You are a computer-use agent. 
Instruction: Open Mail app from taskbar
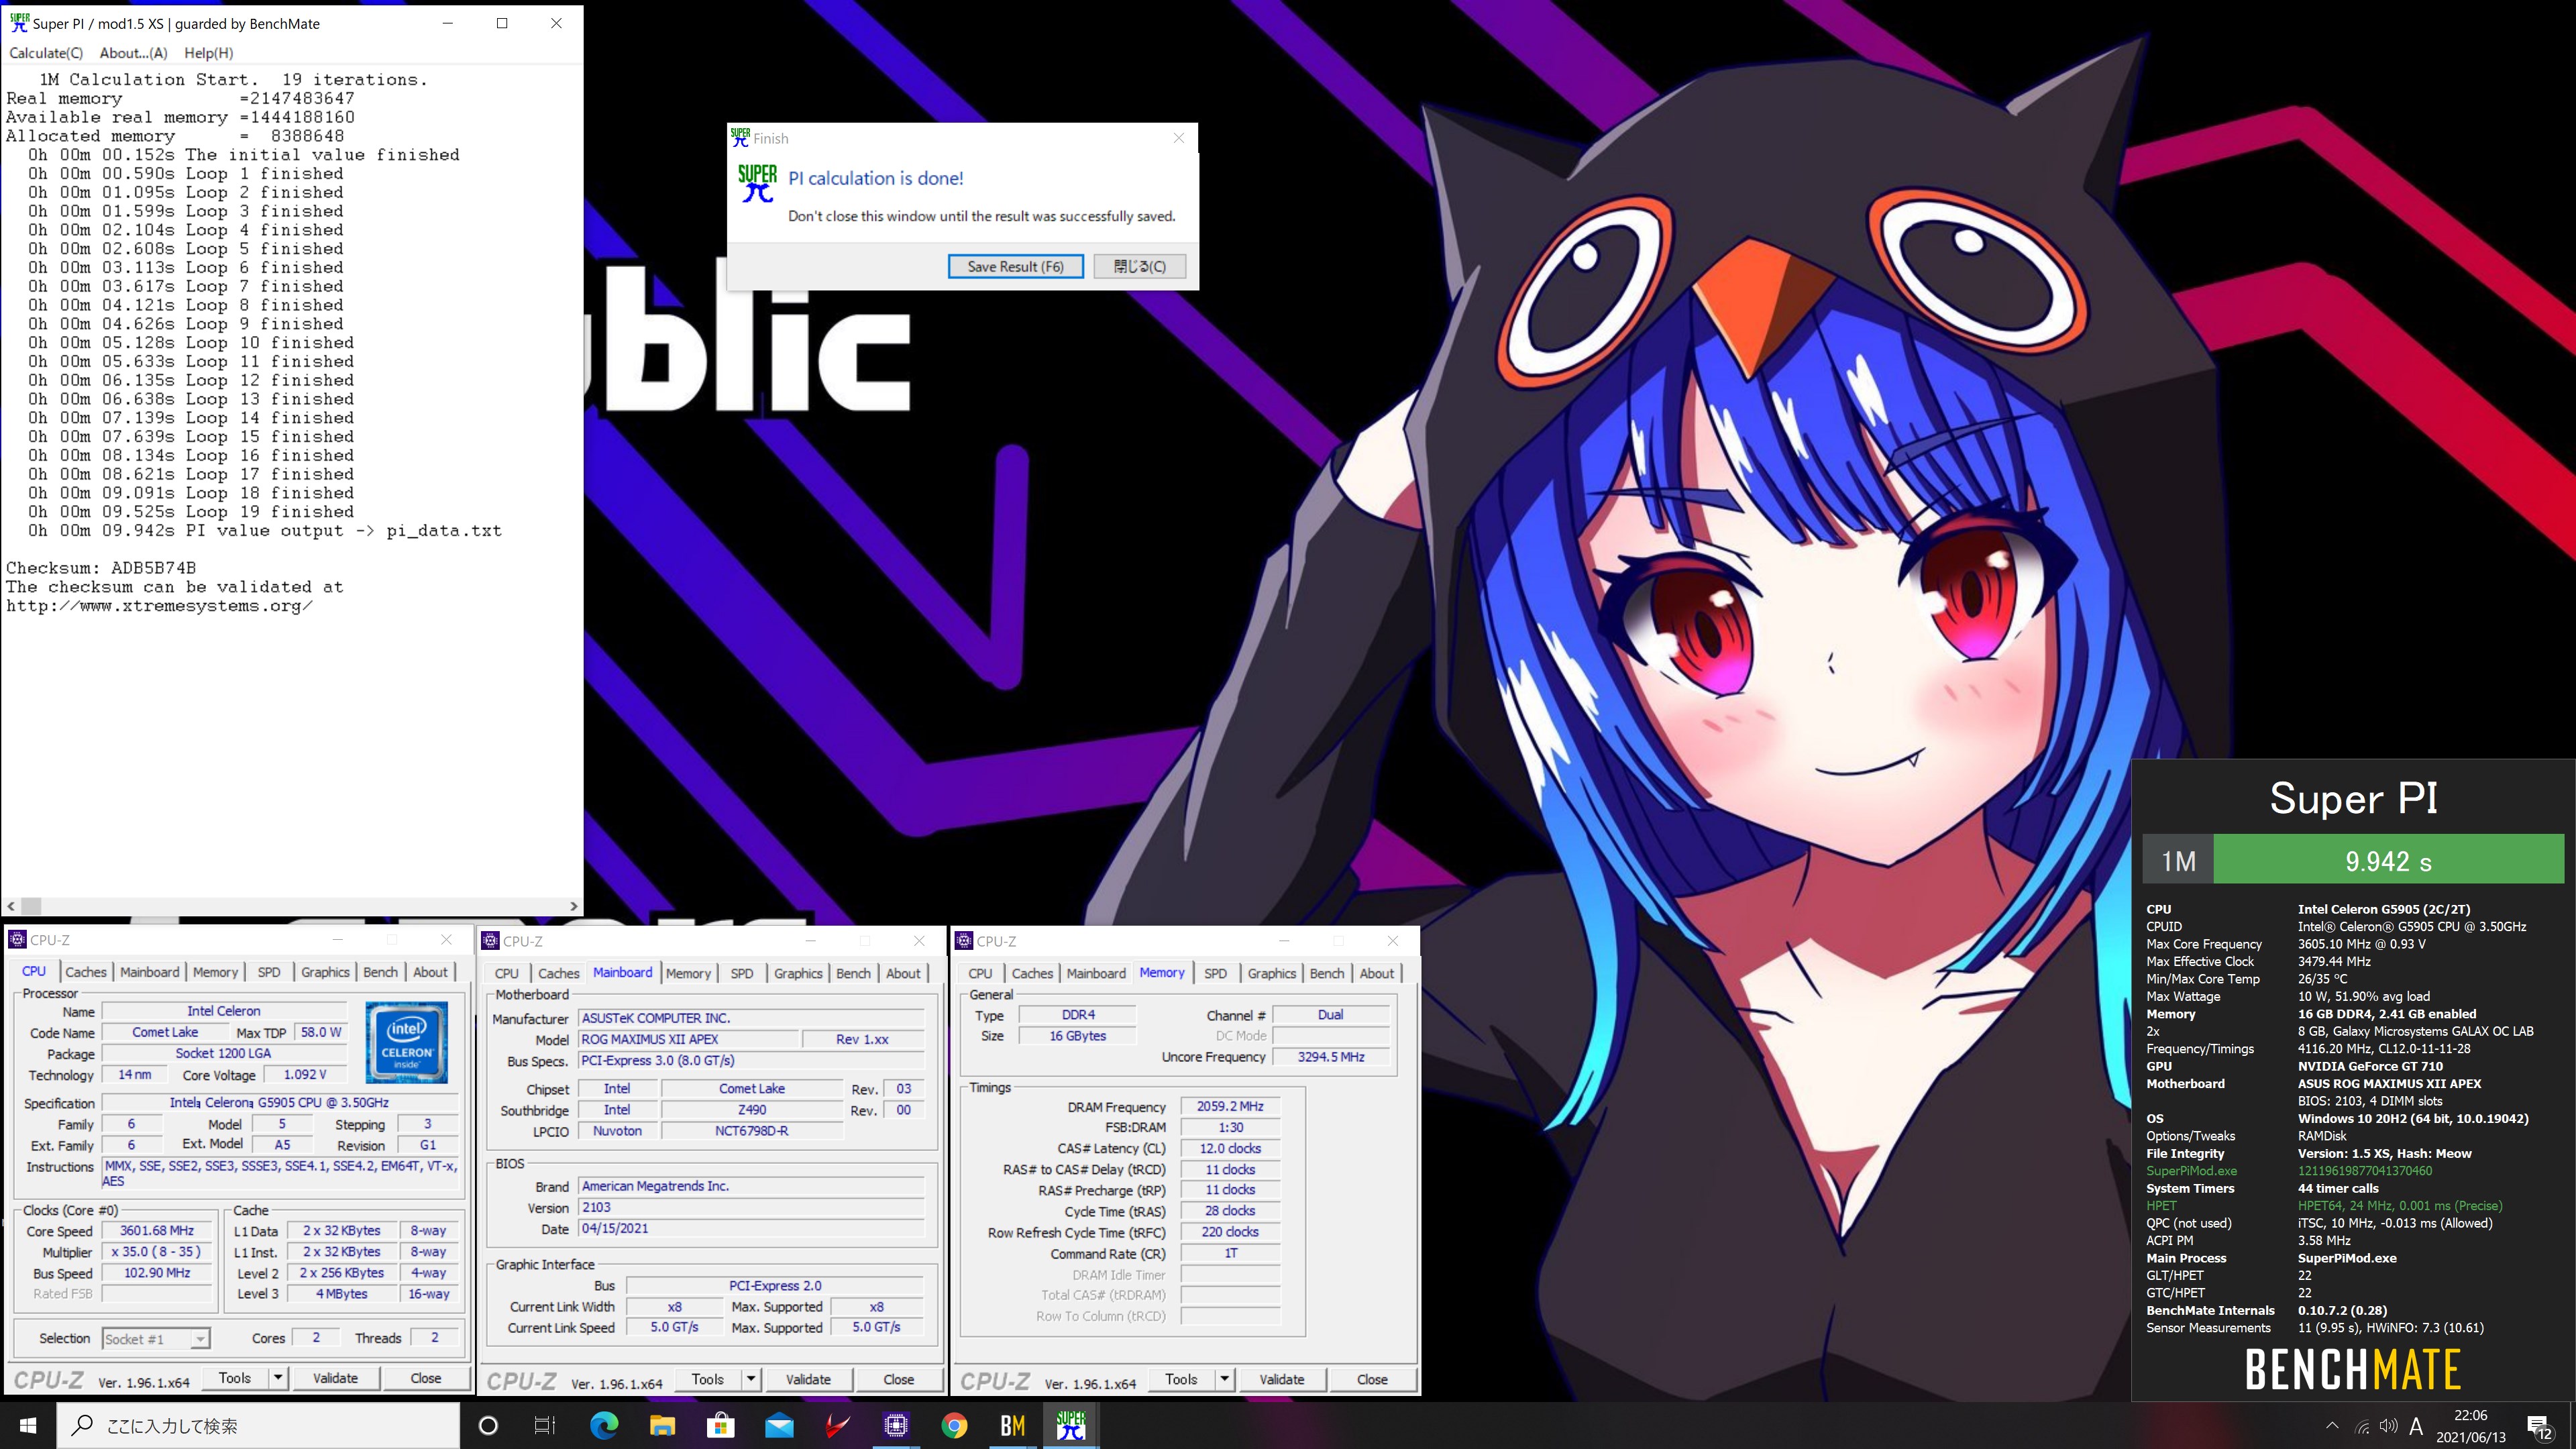point(779,1425)
